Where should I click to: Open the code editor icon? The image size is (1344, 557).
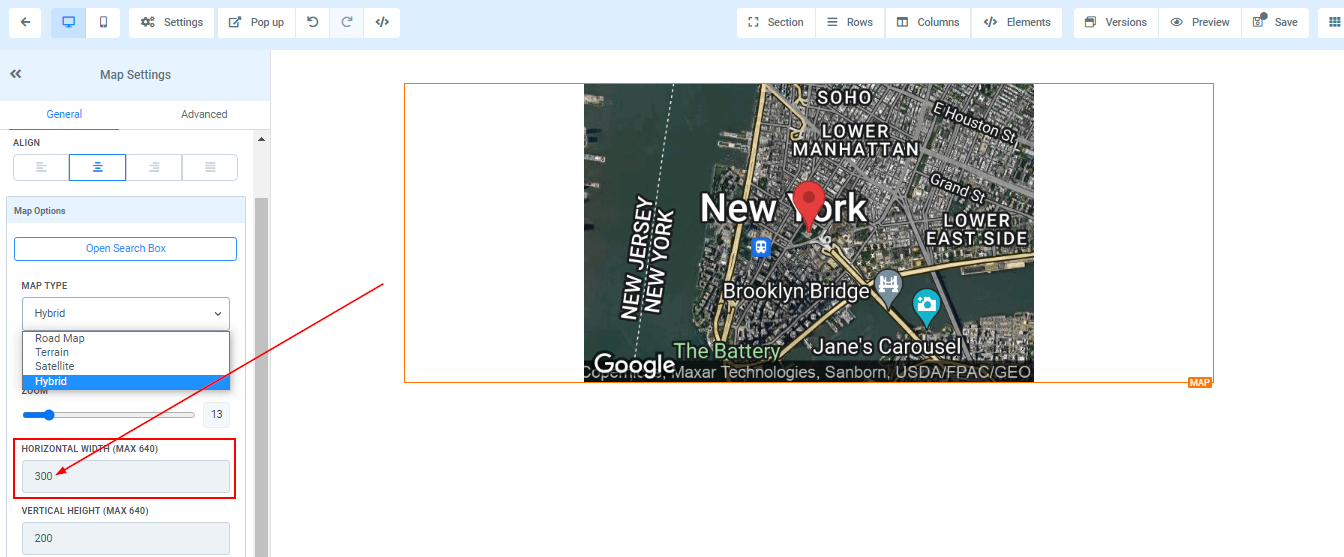(382, 22)
